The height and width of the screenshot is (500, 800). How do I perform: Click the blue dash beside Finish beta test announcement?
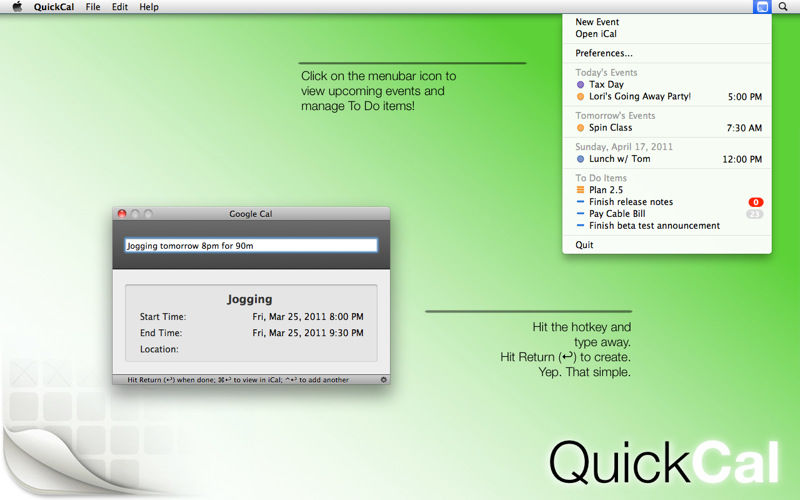580,226
